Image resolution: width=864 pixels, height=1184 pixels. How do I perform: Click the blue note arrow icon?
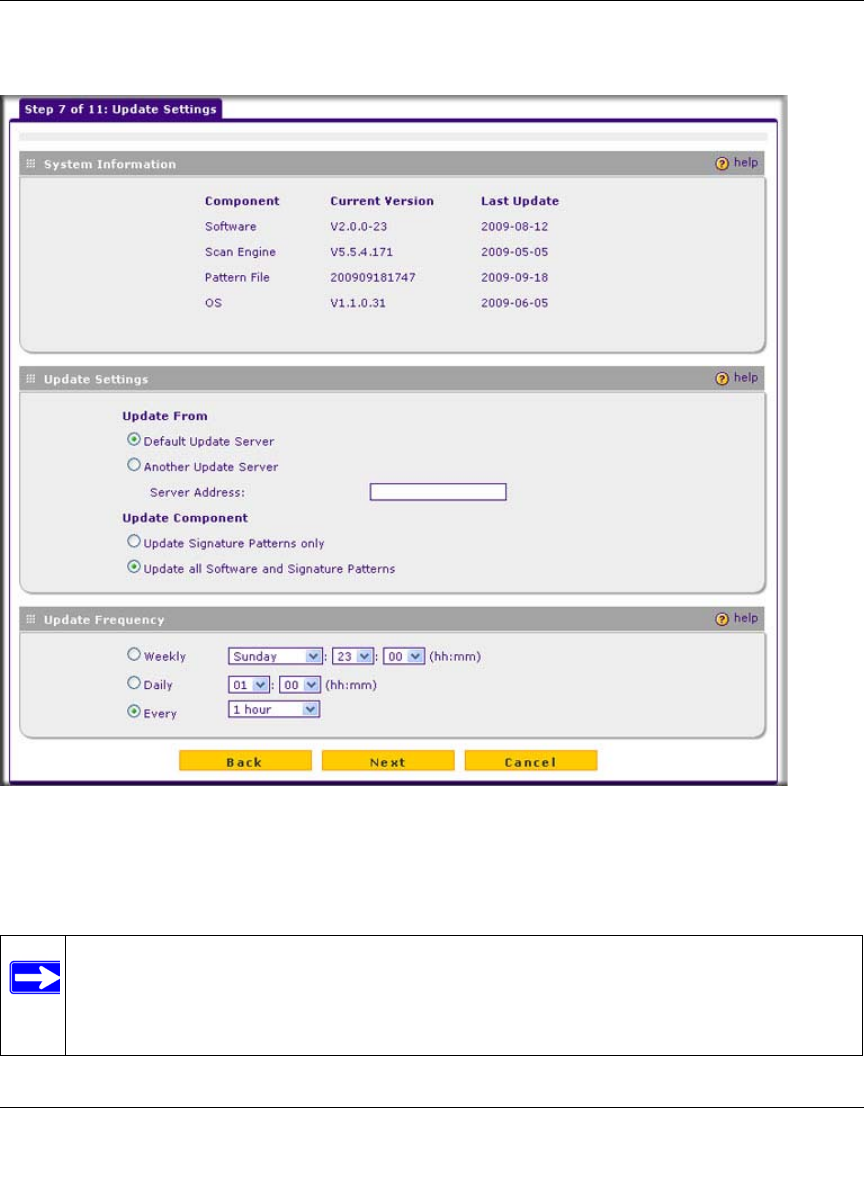coord(35,978)
